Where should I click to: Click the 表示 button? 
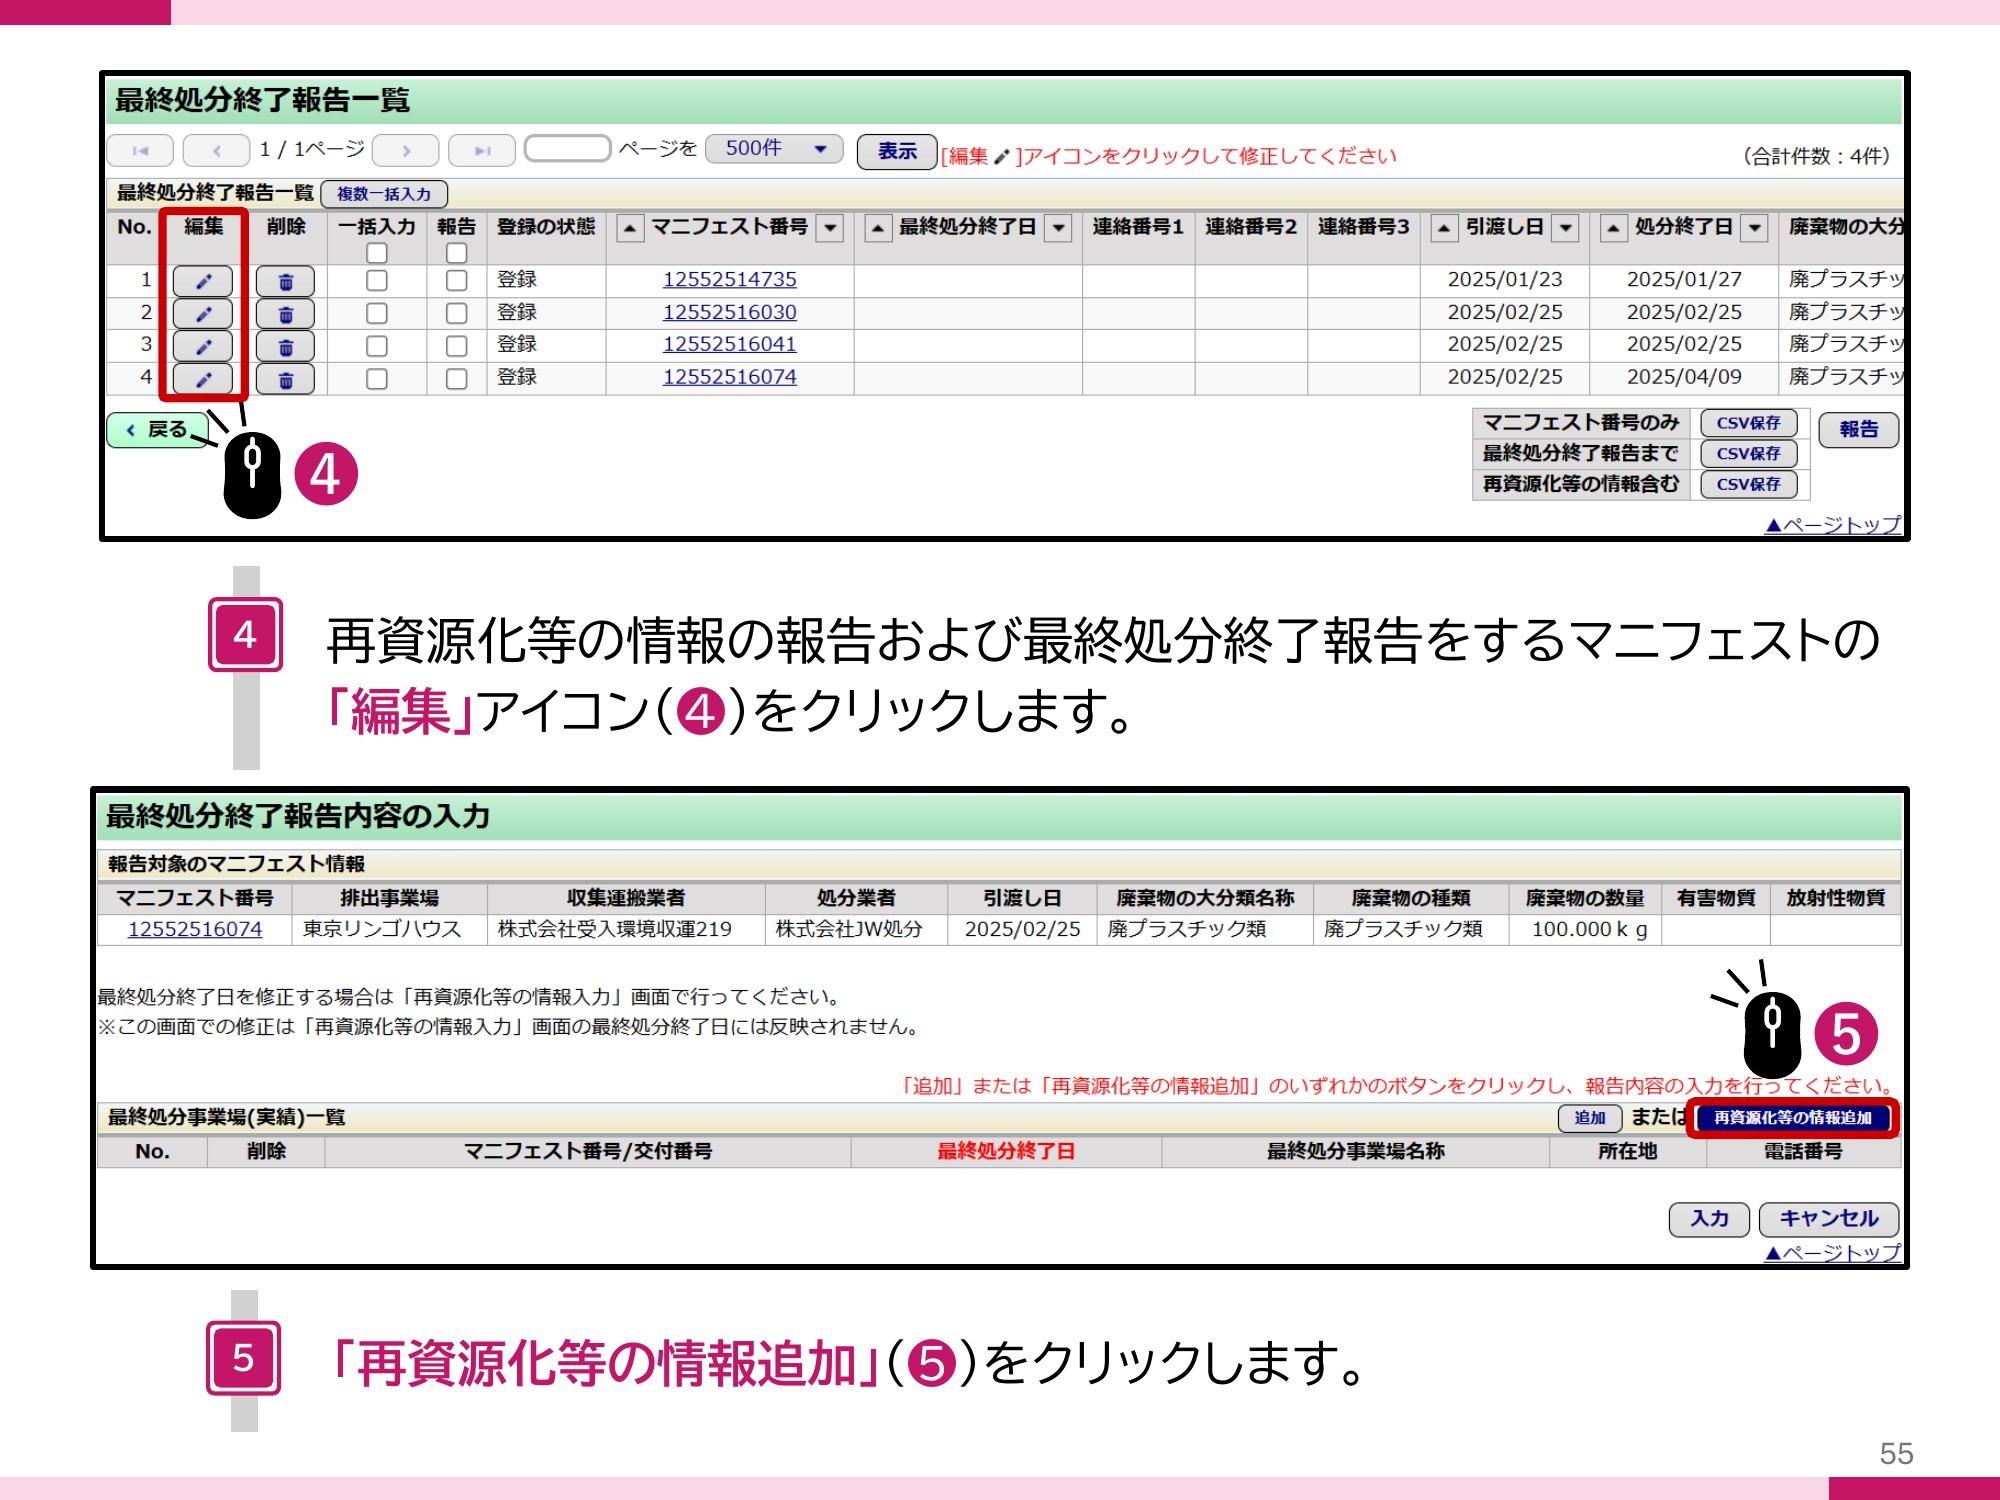[x=897, y=151]
